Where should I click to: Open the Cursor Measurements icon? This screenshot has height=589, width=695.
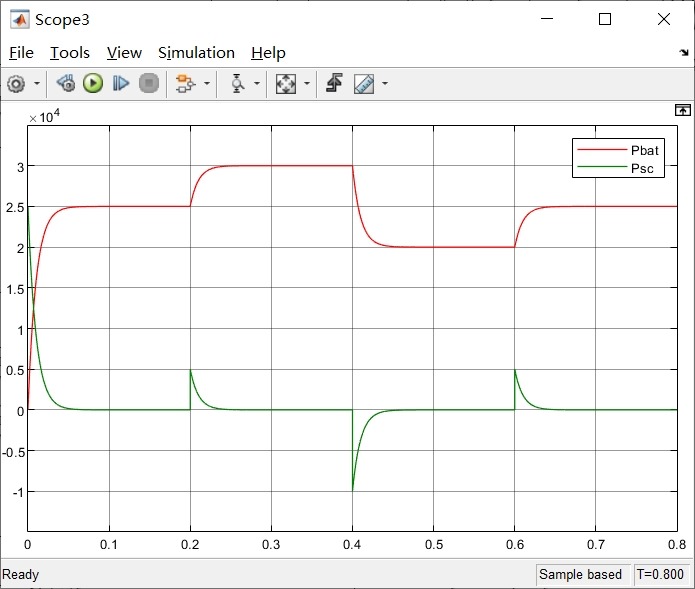[x=334, y=83]
